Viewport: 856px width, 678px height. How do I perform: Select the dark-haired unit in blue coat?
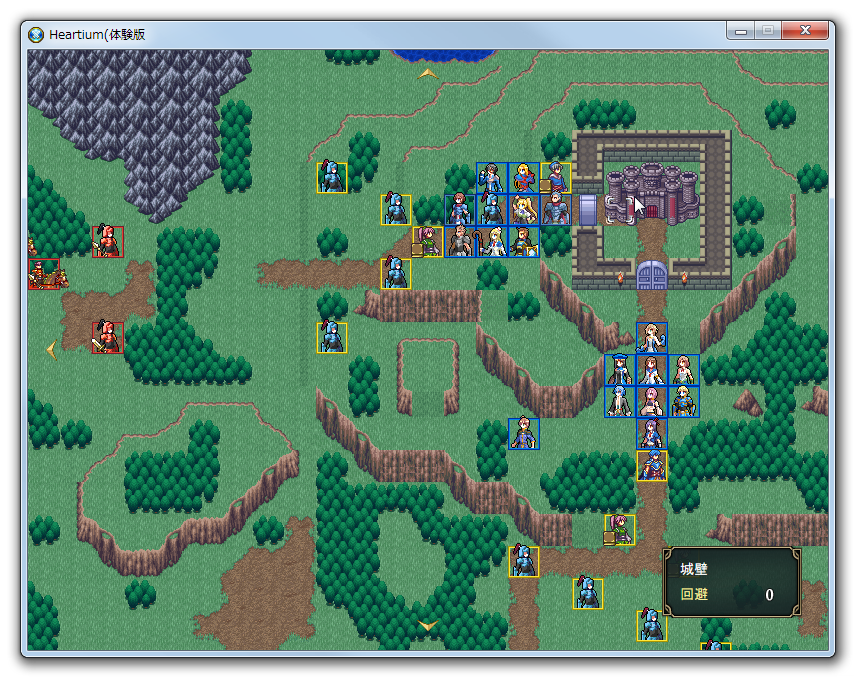[492, 178]
